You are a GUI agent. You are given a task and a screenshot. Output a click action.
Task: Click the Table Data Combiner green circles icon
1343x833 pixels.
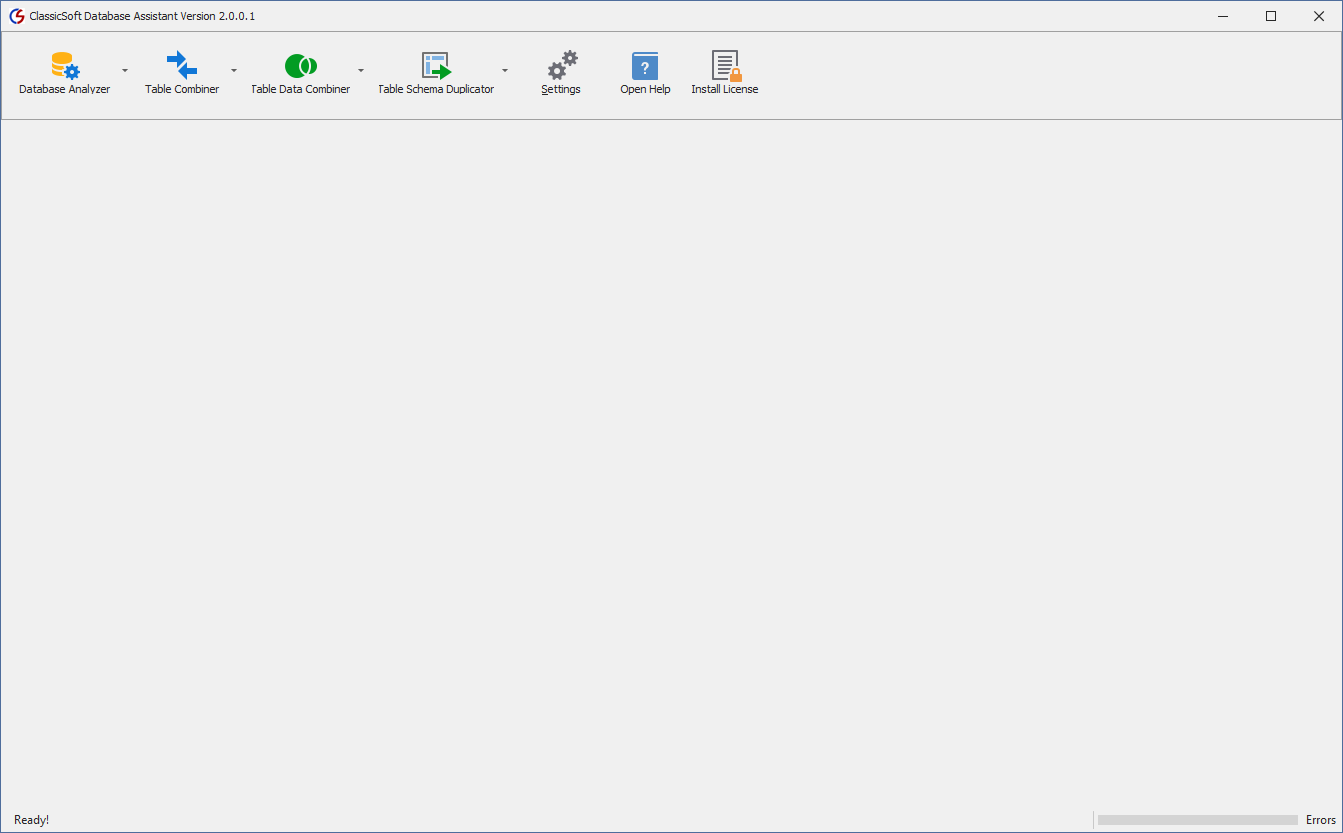click(x=300, y=66)
